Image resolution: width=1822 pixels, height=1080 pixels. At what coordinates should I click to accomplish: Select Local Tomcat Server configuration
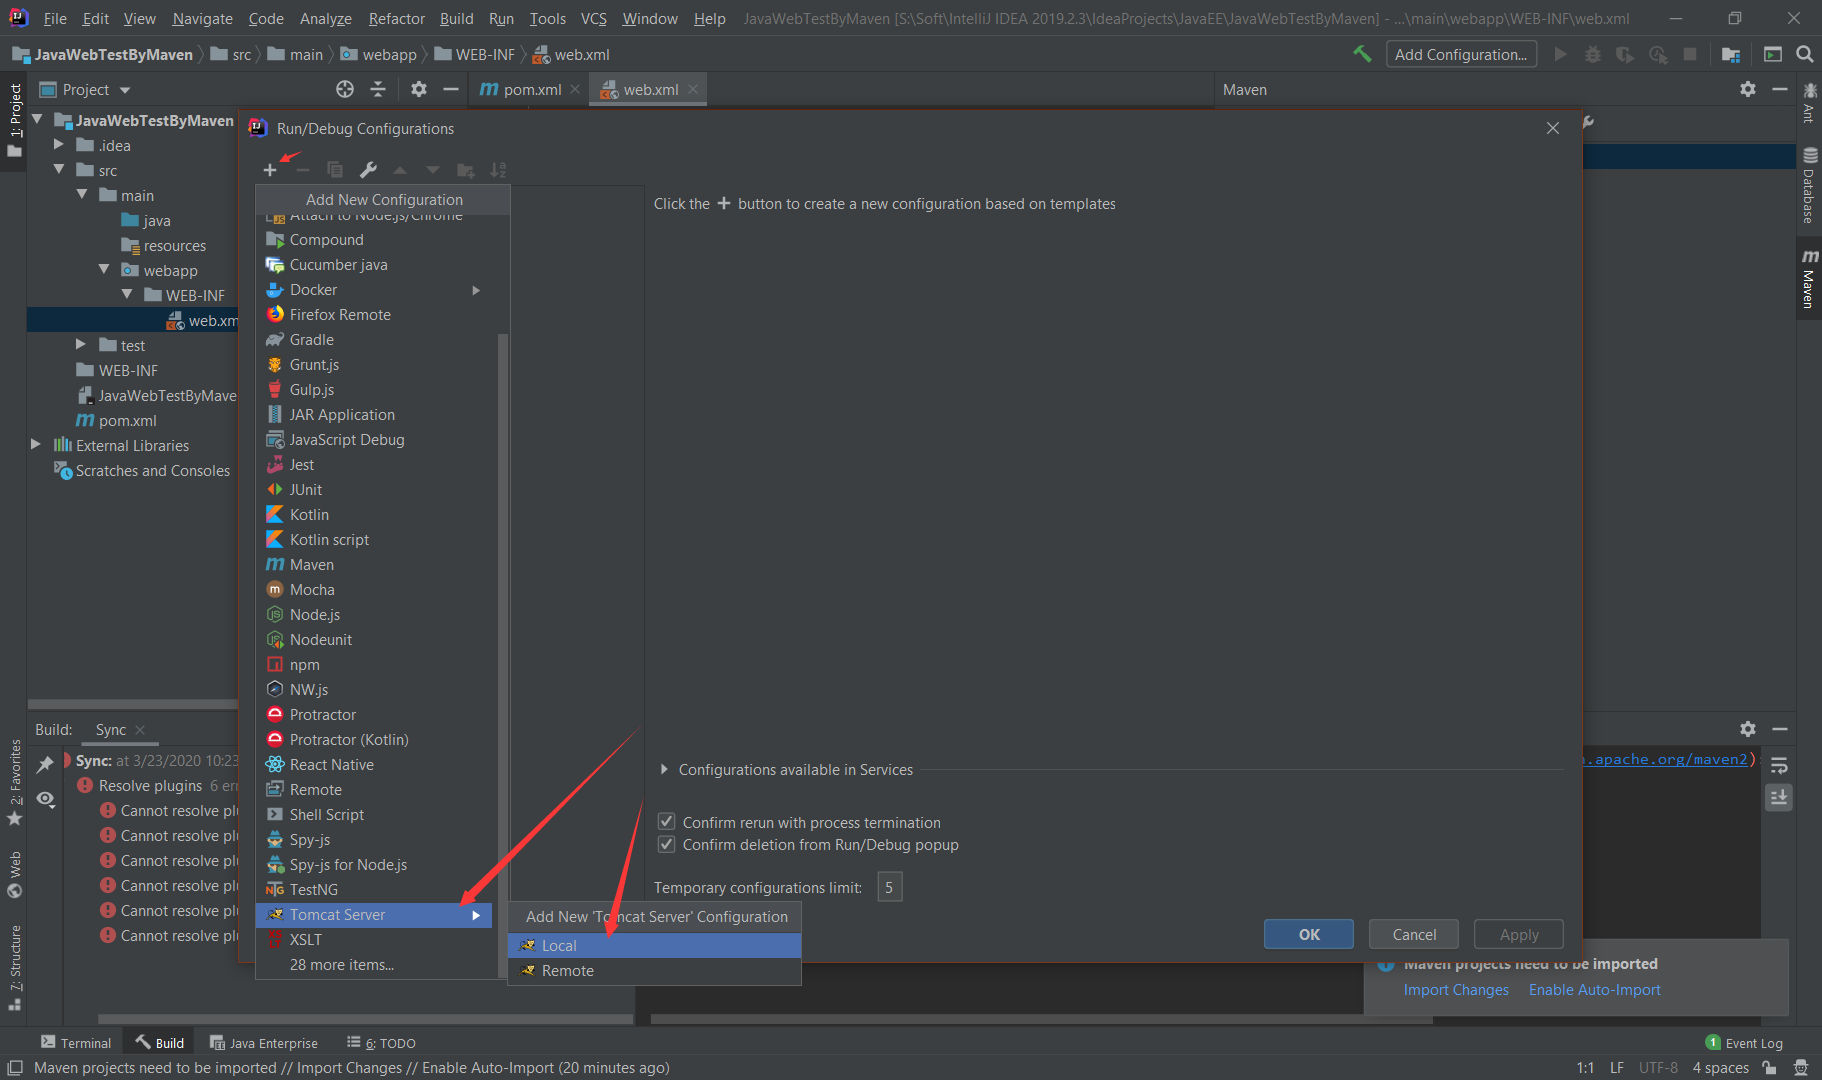pos(654,945)
